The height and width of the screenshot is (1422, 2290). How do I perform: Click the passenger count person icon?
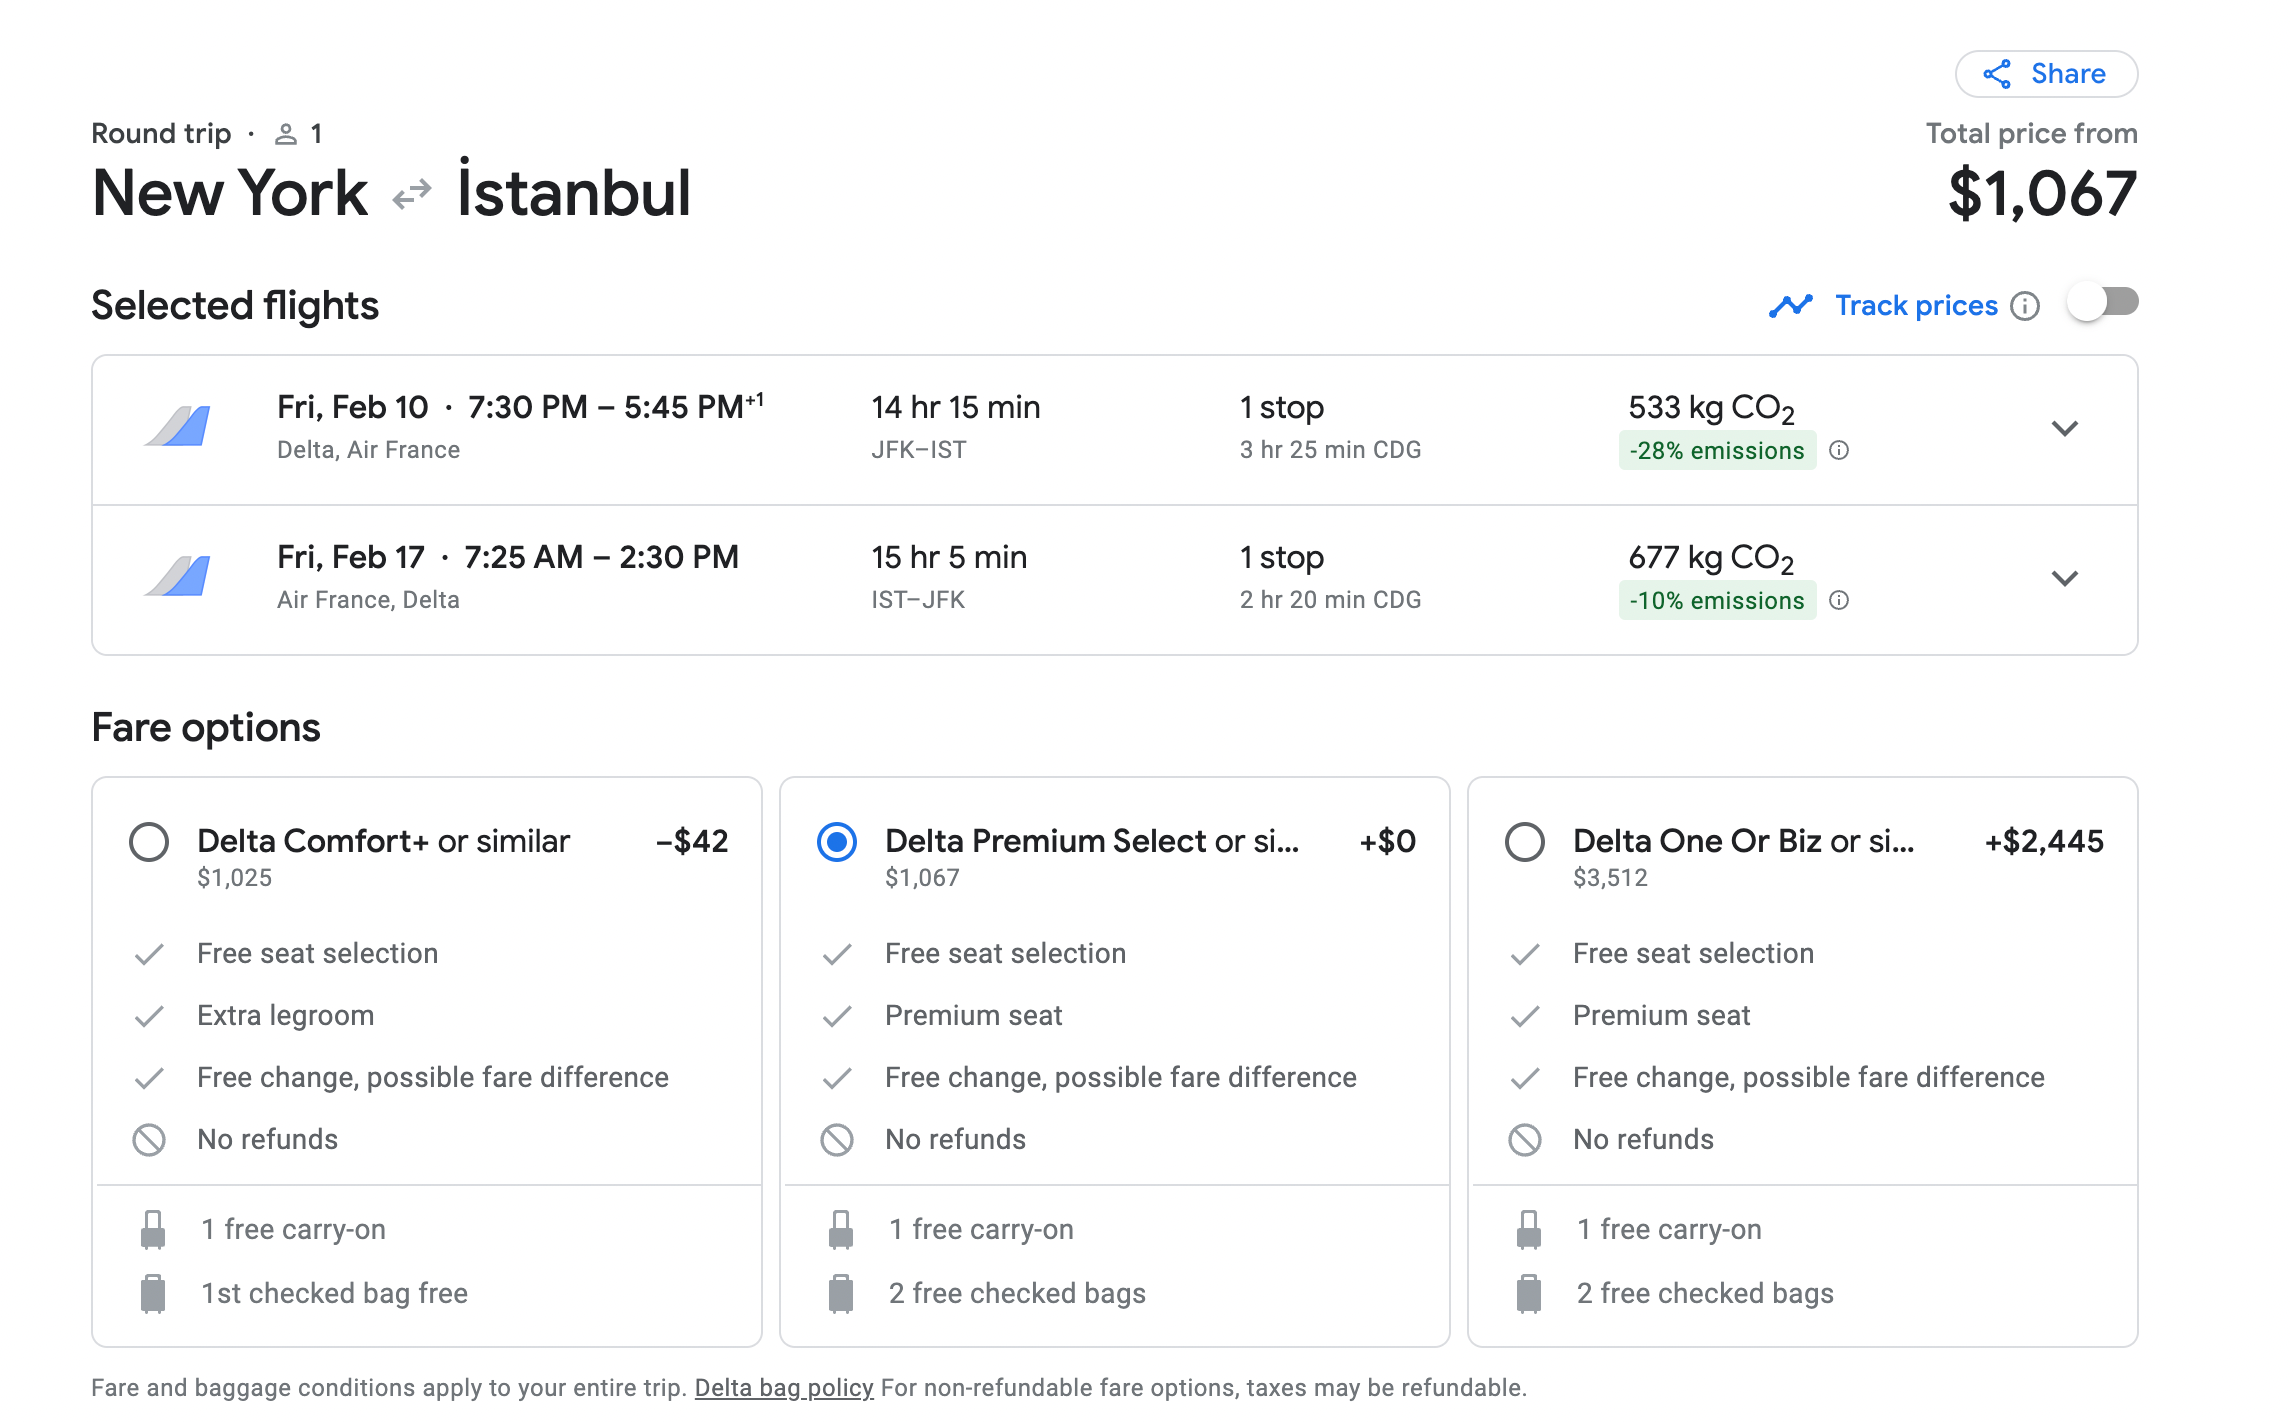pos(286,134)
